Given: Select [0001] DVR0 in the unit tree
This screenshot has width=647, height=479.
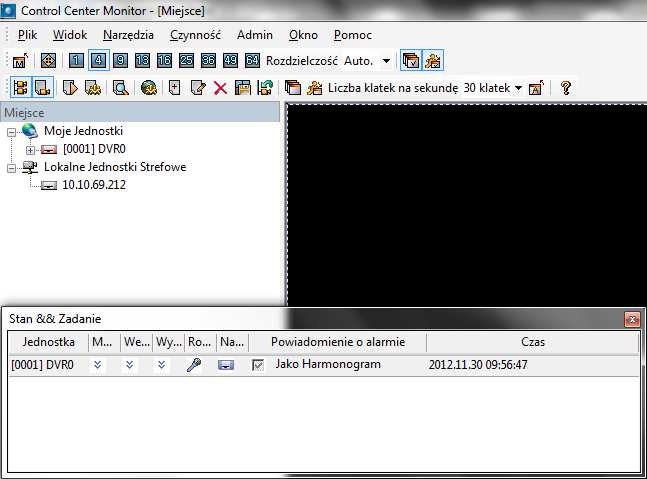Looking at the screenshot, I should (x=94, y=149).
